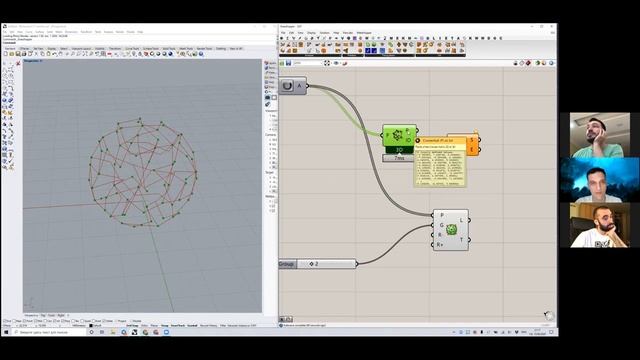
Task: Click the Zoom Extents icon on Grasshopper canvas toolbar
Action: pyautogui.click(x=327, y=63)
